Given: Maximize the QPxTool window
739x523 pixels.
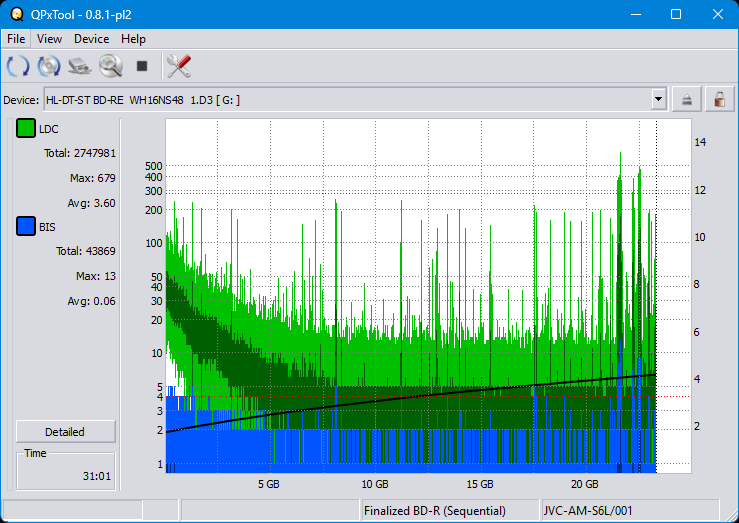Looking at the screenshot, I should point(675,14).
